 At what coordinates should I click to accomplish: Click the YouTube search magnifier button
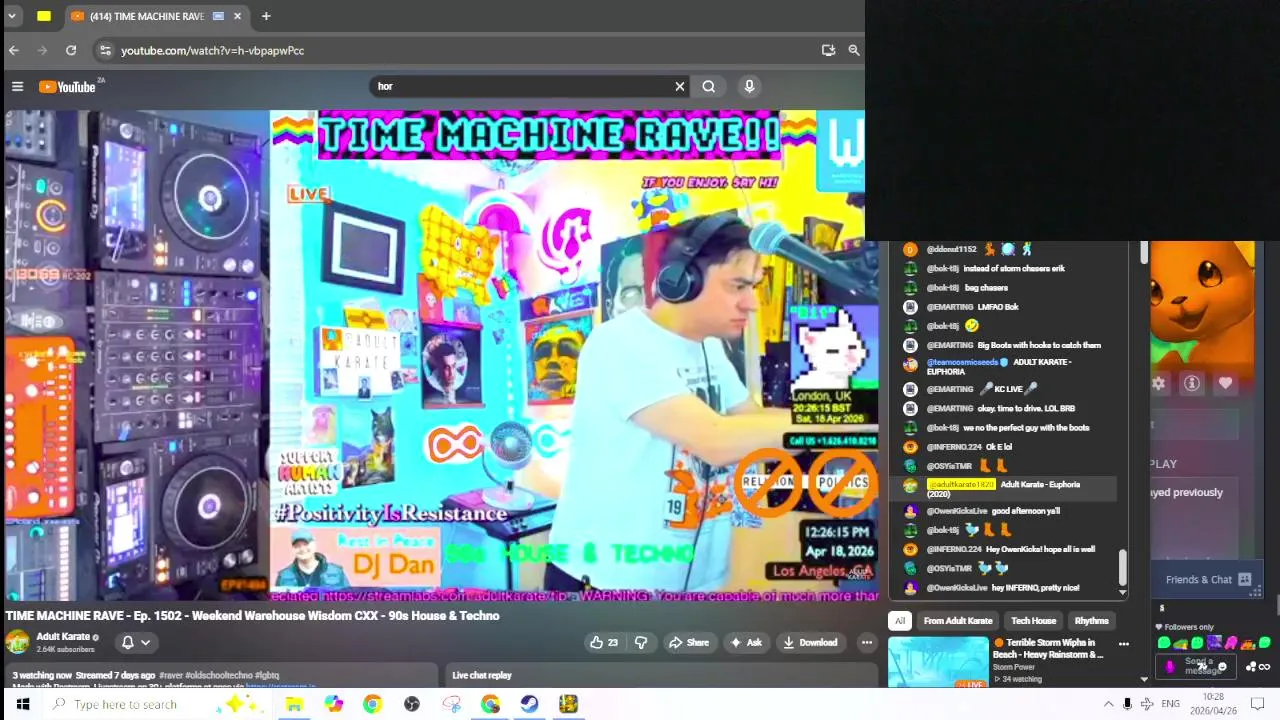point(709,86)
